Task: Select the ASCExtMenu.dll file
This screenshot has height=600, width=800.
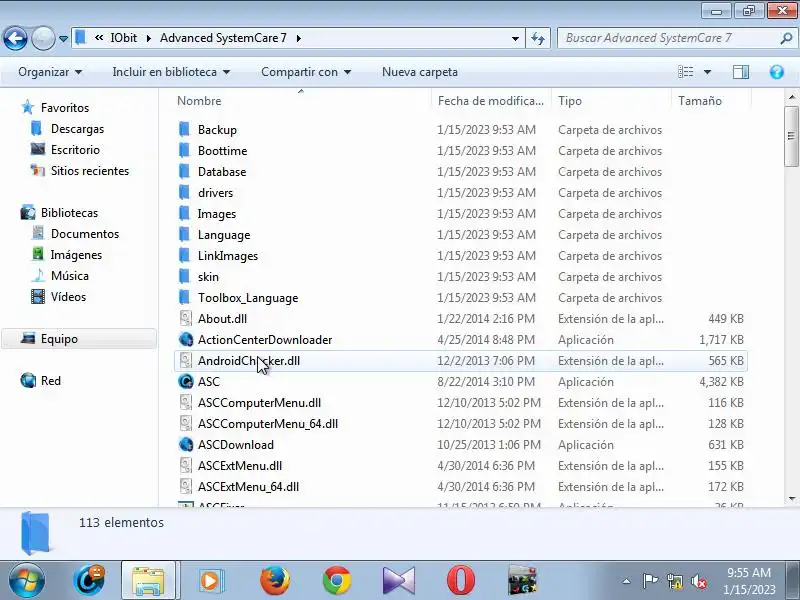Action: [x=240, y=466]
